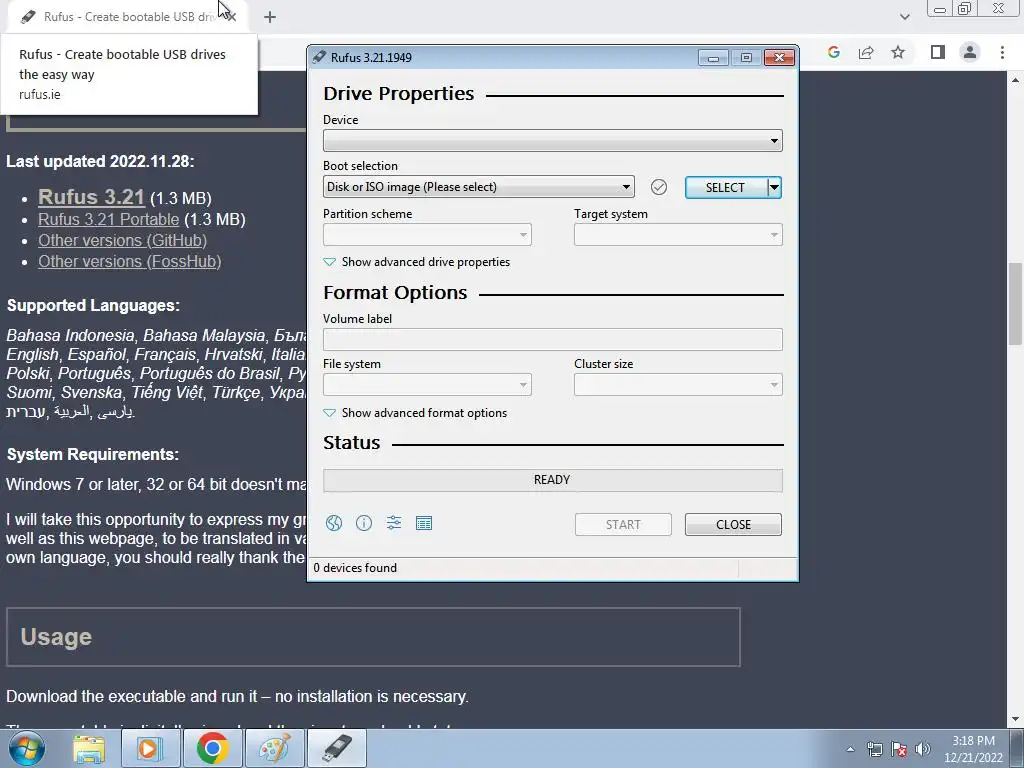The width and height of the screenshot is (1024, 768).
Task: Open the Partition scheme dropdown
Action: coord(427,234)
